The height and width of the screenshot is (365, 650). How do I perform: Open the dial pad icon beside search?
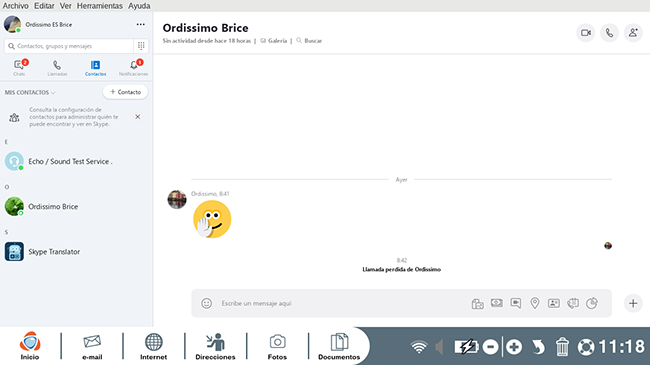[x=141, y=46]
